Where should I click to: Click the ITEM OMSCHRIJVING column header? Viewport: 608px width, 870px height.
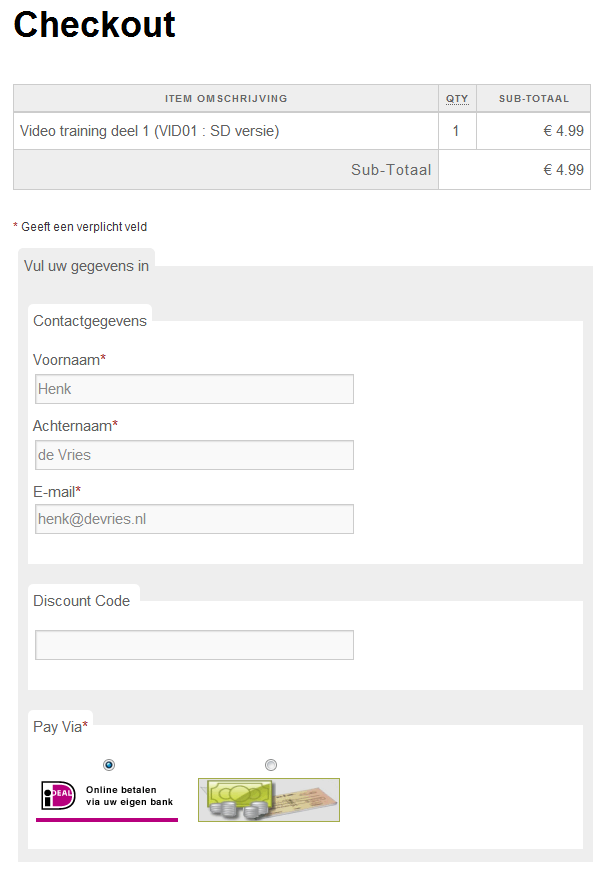(226, 99)
